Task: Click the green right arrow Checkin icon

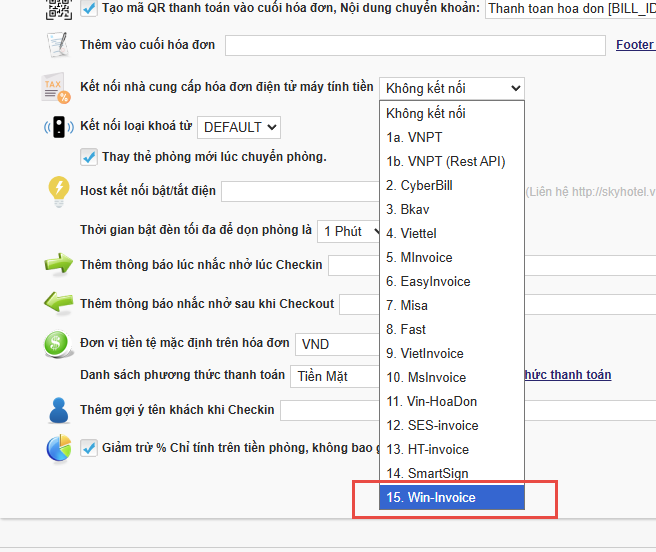Action: click(x=58, y=265)
